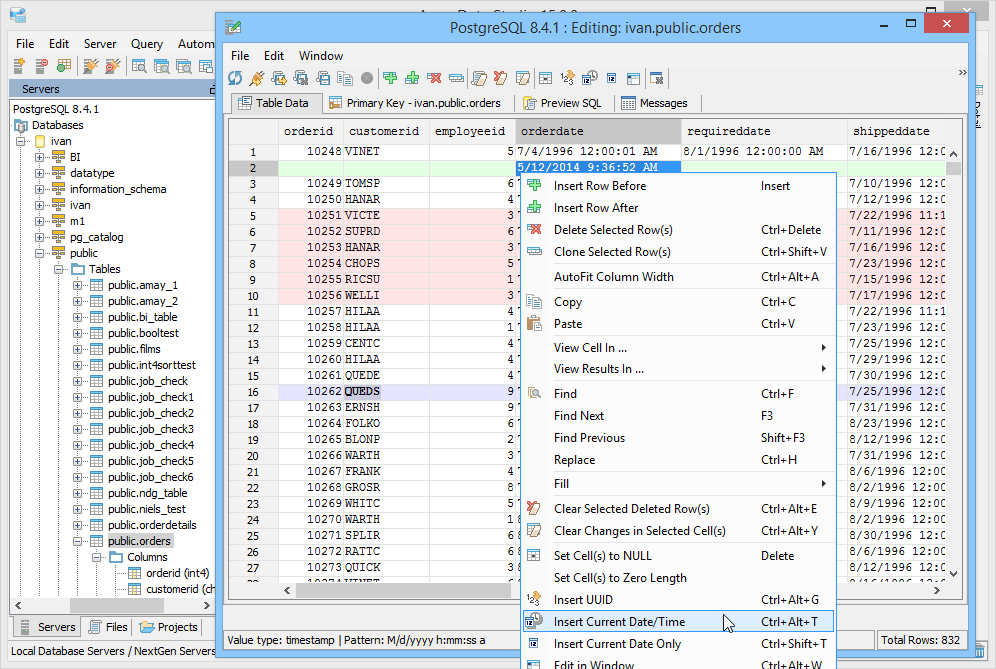Expand the BI schema node
Image resolution: width=996 pixels, height=669 pixels.
tap(39, 157)
